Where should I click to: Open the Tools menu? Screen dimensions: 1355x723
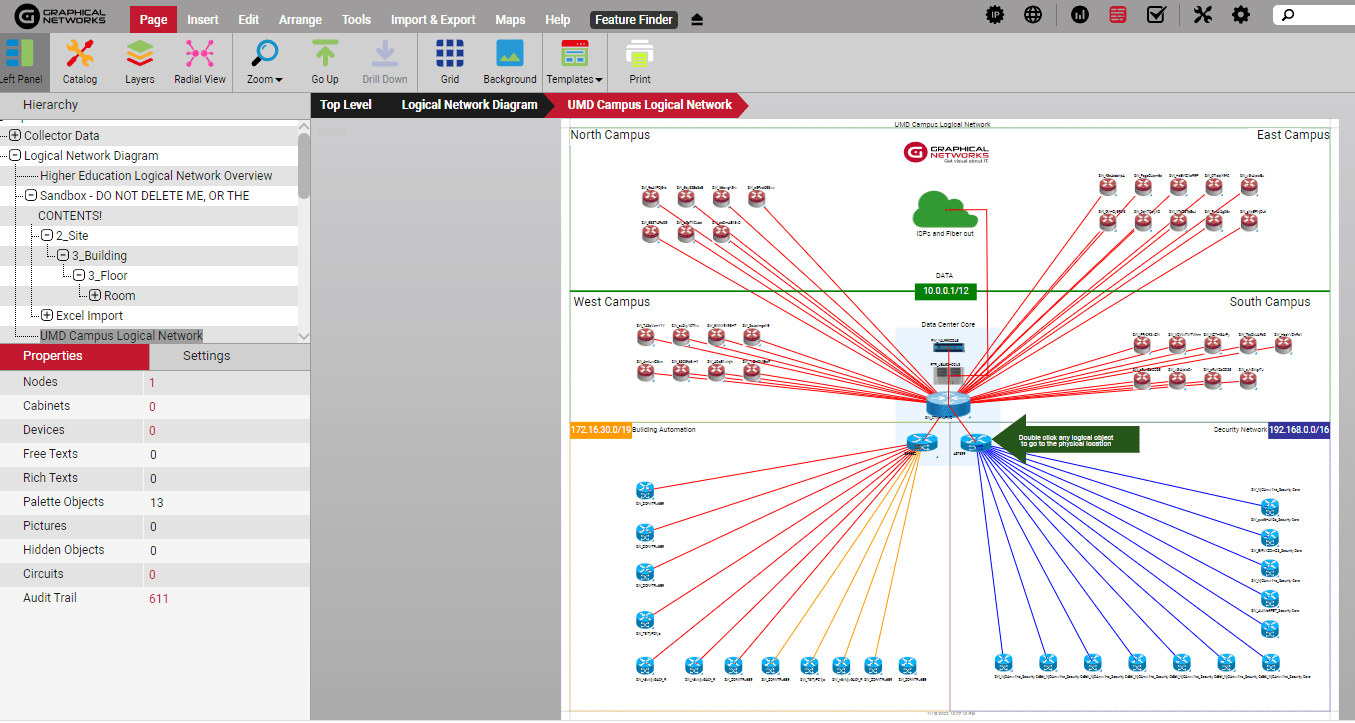pyautogui.click(x=356, y=19)
